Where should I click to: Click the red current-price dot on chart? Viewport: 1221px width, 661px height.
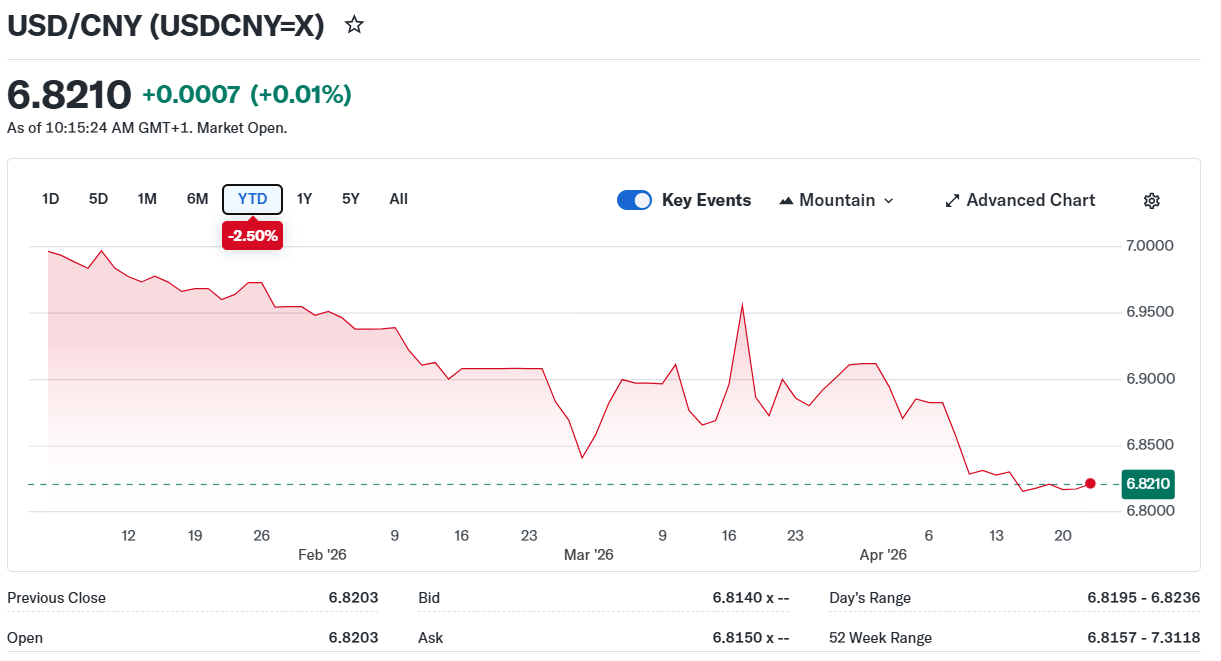(x=1090, y=484)
